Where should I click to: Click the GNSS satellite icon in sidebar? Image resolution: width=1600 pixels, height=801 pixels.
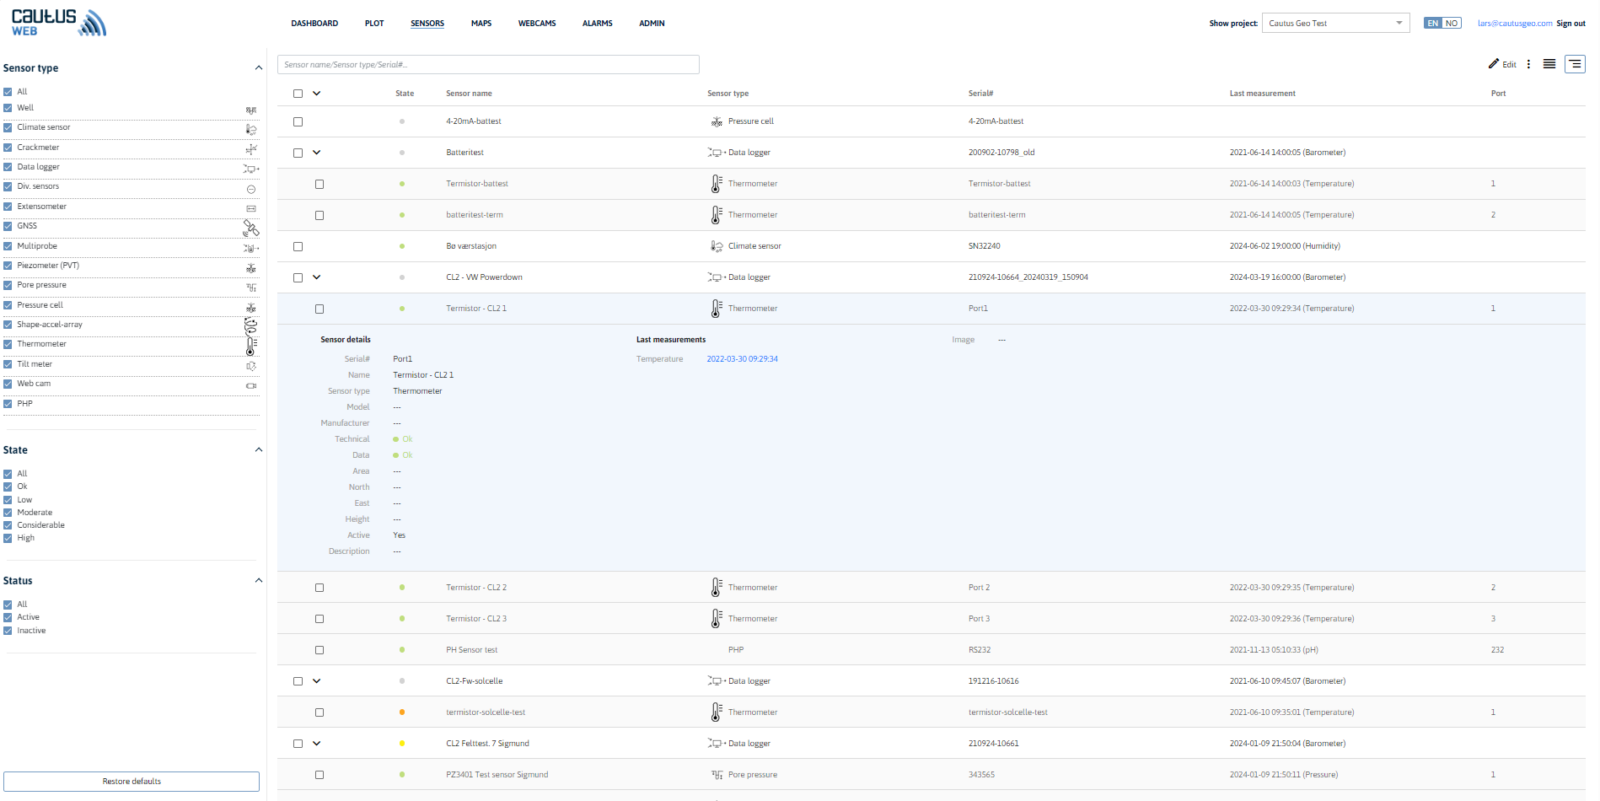point(251,228)
